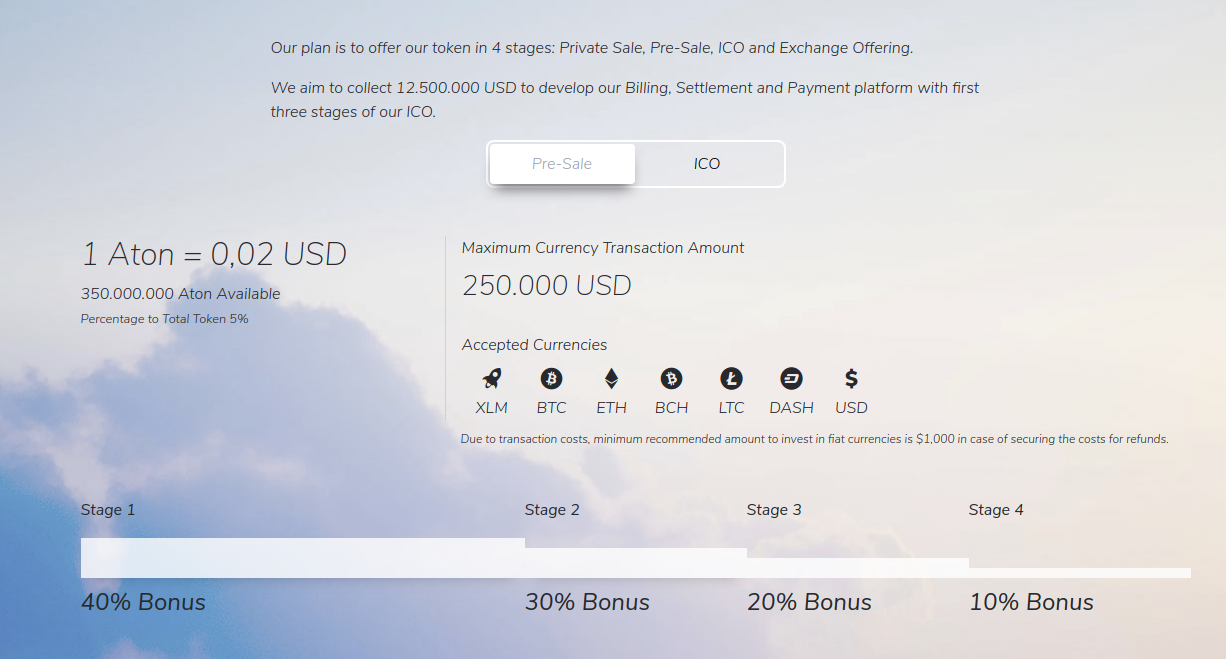Click the 250.000 USD maximum amount

(x=547, y=286)
